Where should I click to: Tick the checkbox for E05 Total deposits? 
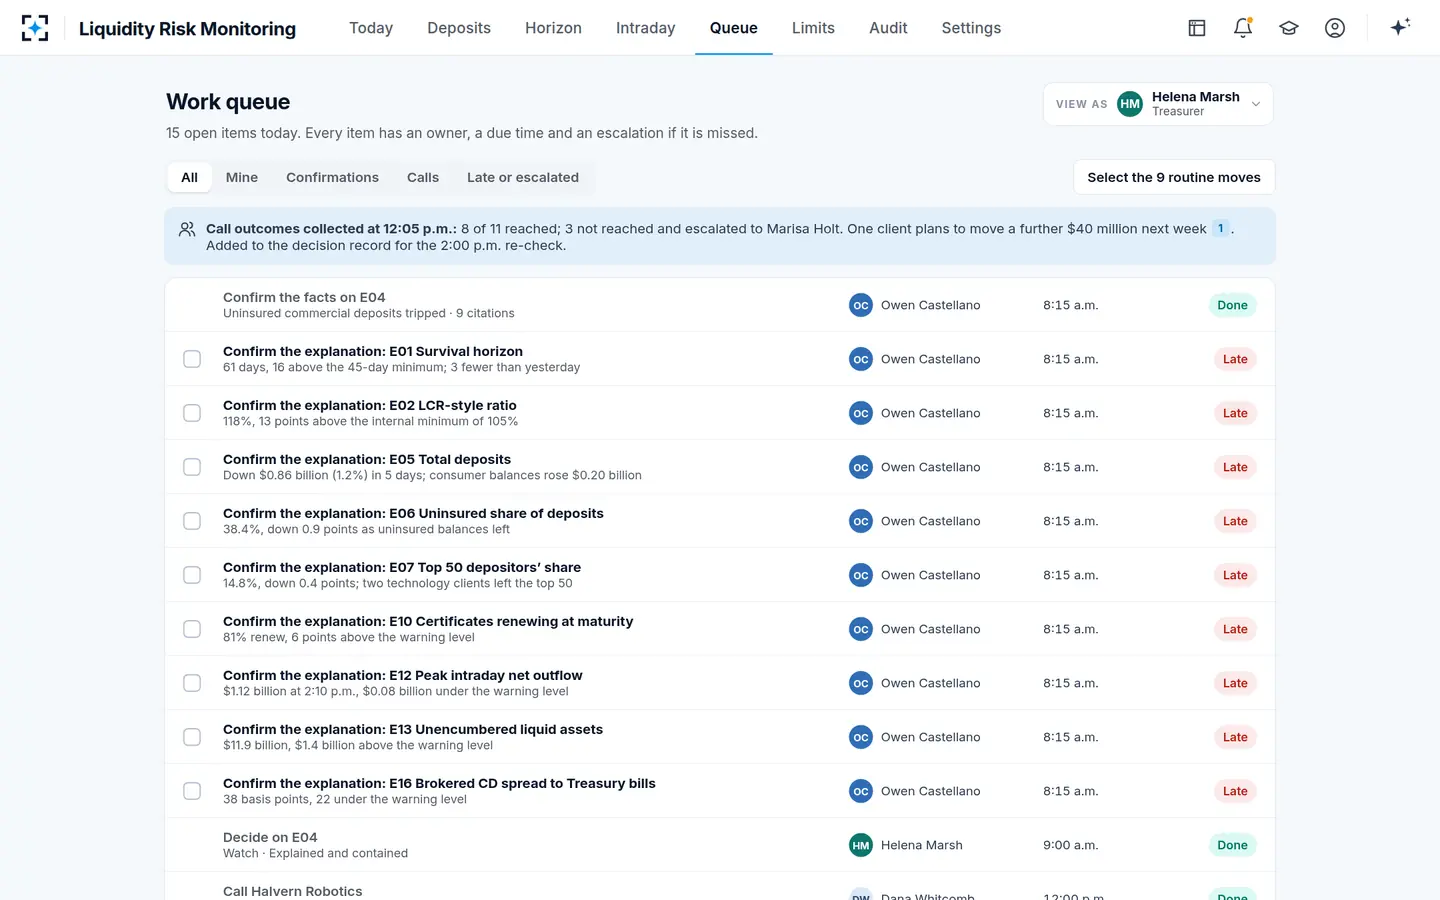[192, 467]
